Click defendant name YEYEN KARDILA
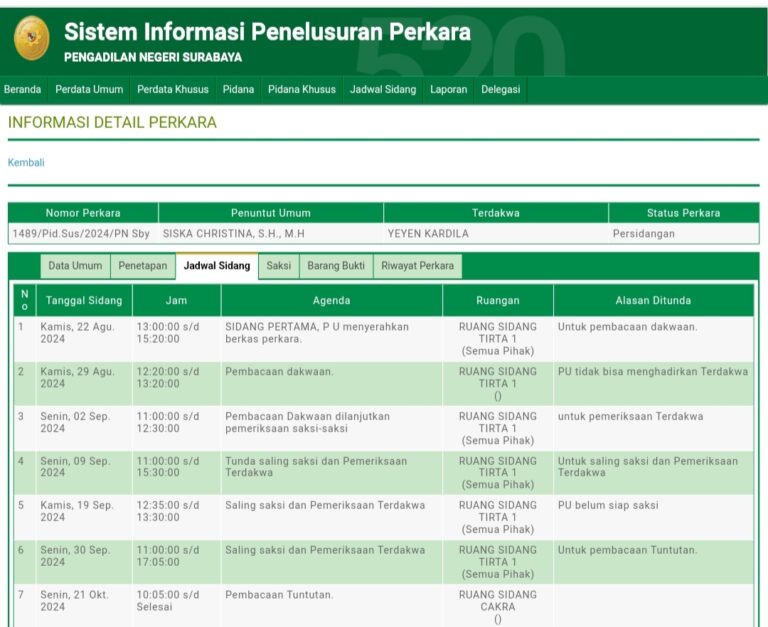 [428, 234]
